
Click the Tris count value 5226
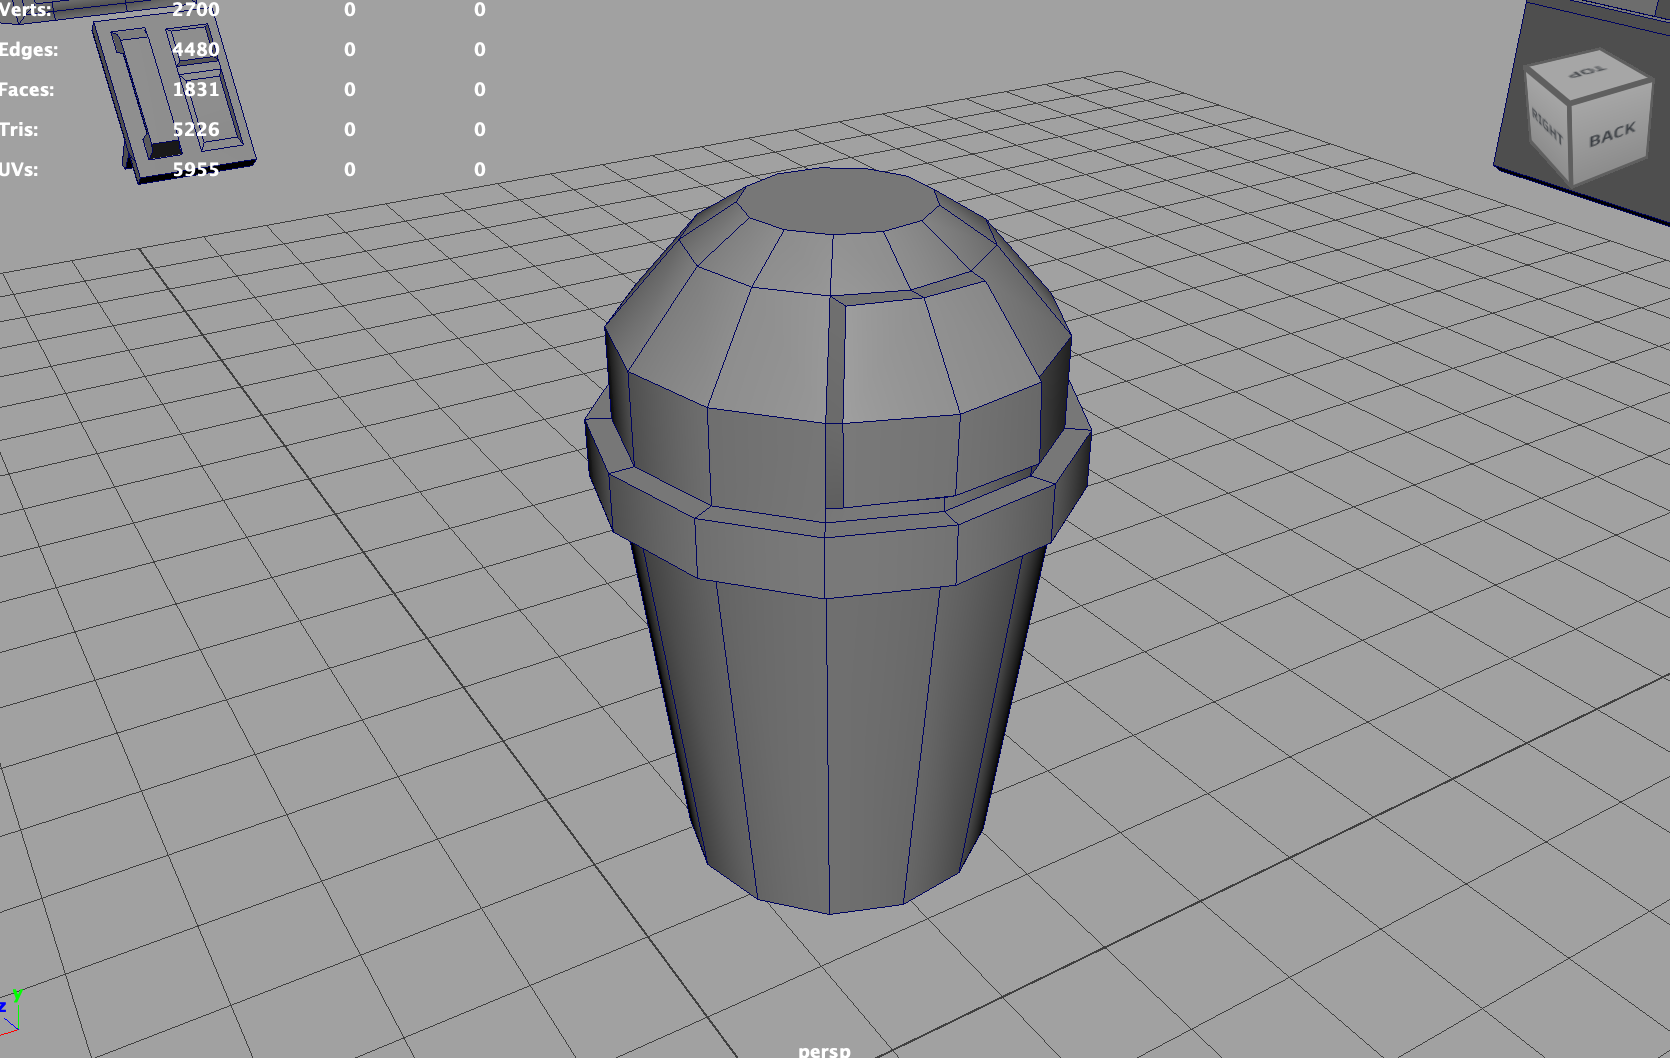click(196, 129)
